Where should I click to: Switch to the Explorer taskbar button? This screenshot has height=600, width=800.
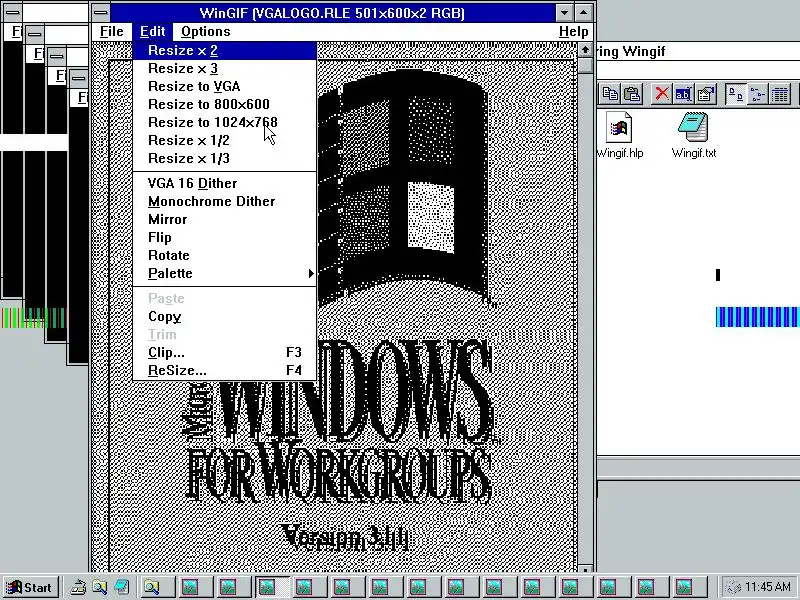click(157, 587)
